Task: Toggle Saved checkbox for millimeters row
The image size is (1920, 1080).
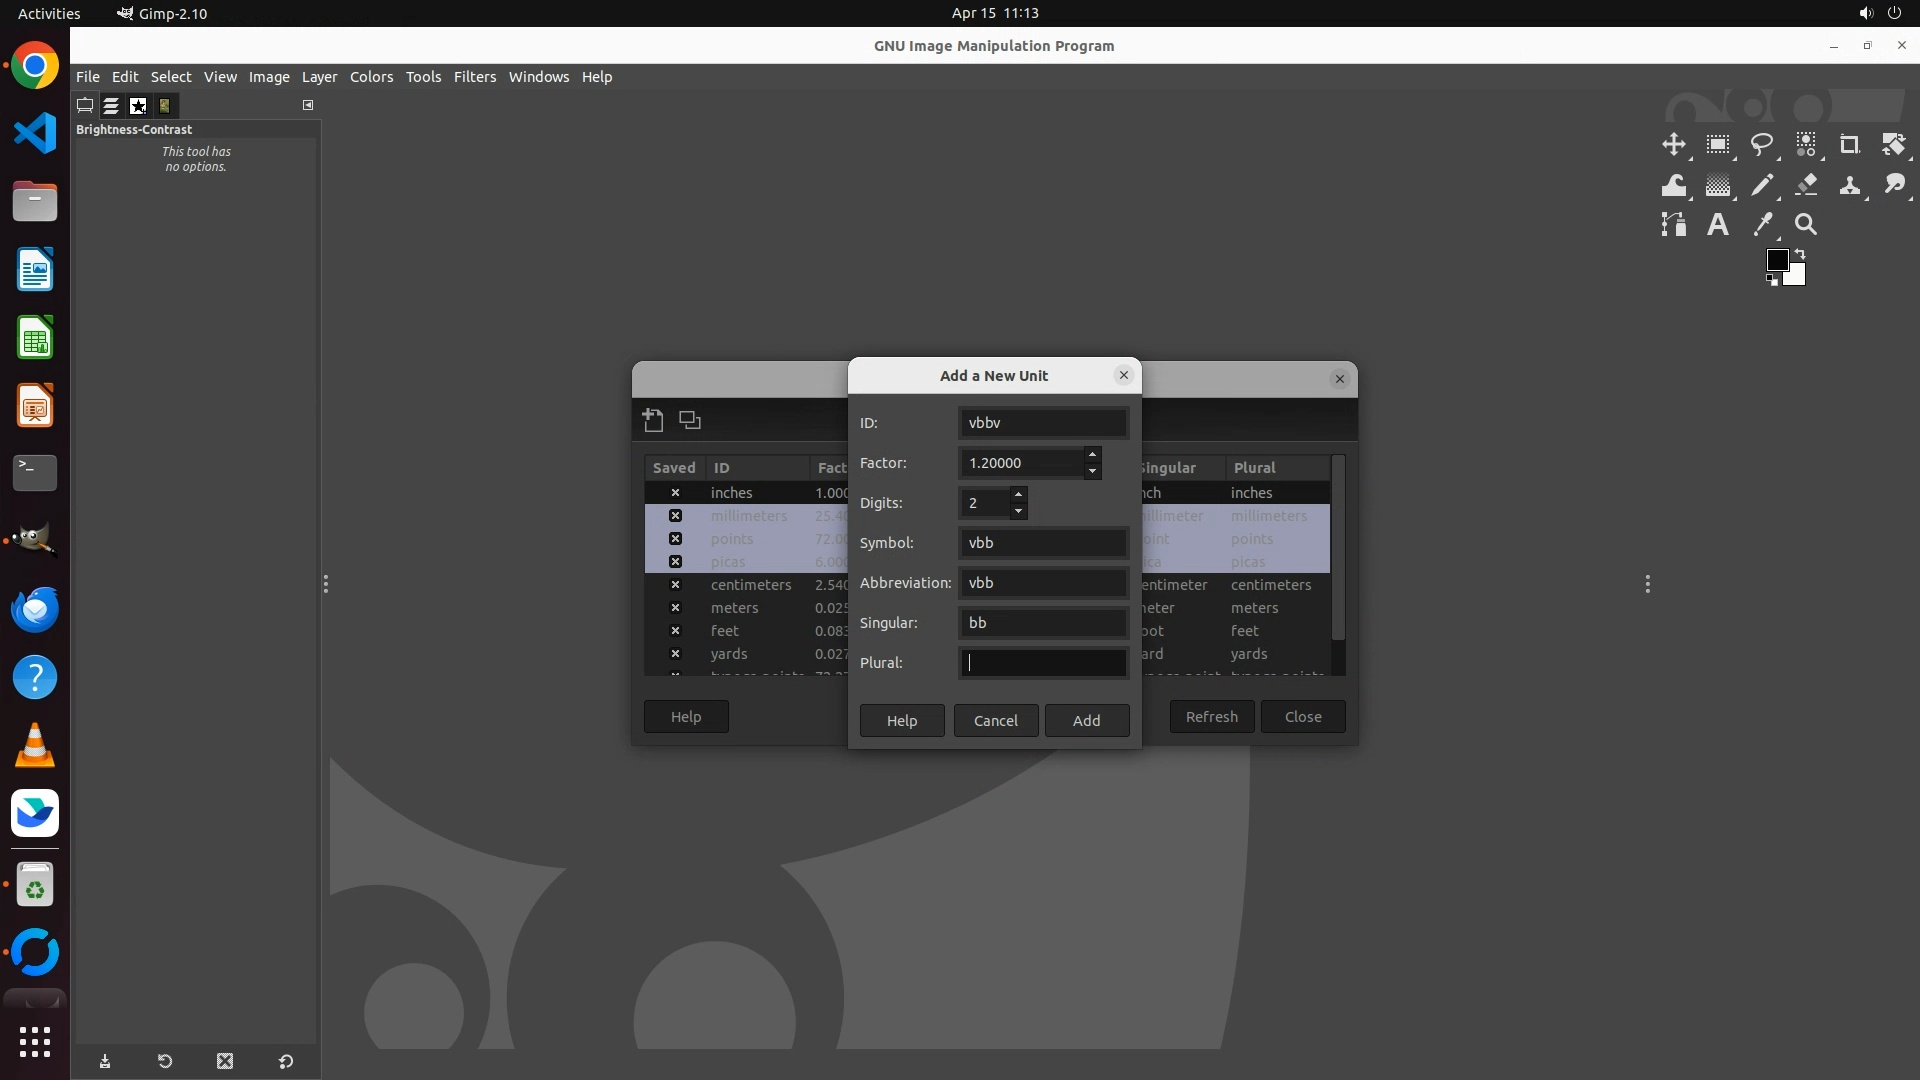Action: (x=675, y=516)
